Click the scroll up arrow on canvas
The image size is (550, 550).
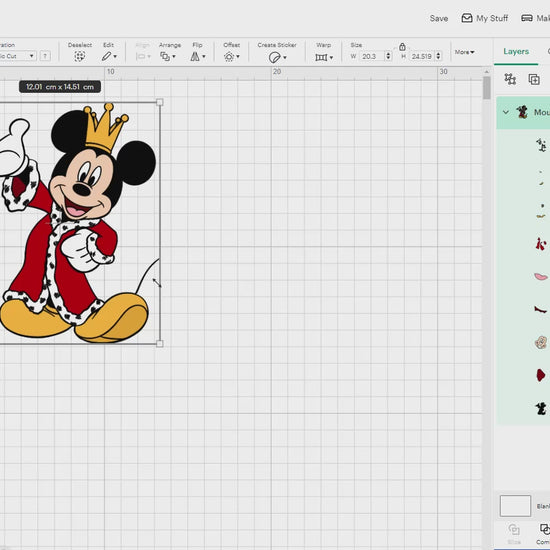[x=487, y=72]
